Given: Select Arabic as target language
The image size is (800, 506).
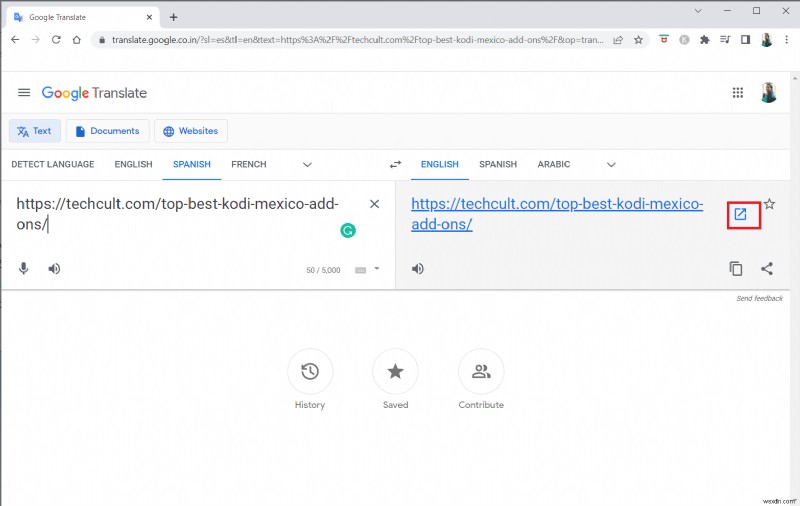Looking at the screenshot, I should click(554, 164).
